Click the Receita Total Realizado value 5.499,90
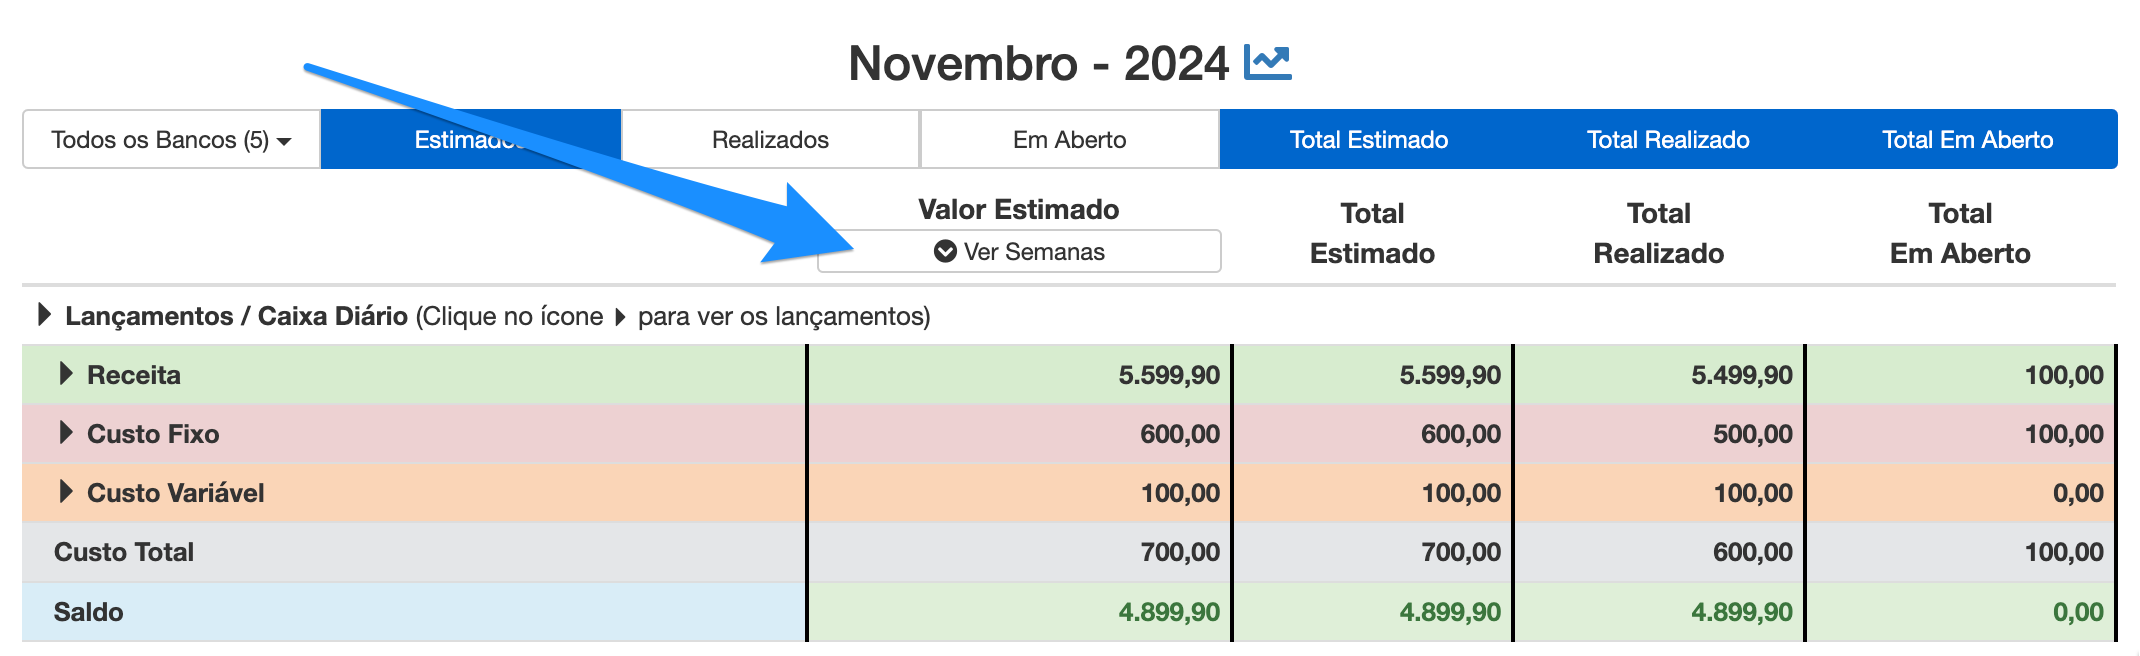This screenshot has width=2140, height=656. pos(1741,375)
